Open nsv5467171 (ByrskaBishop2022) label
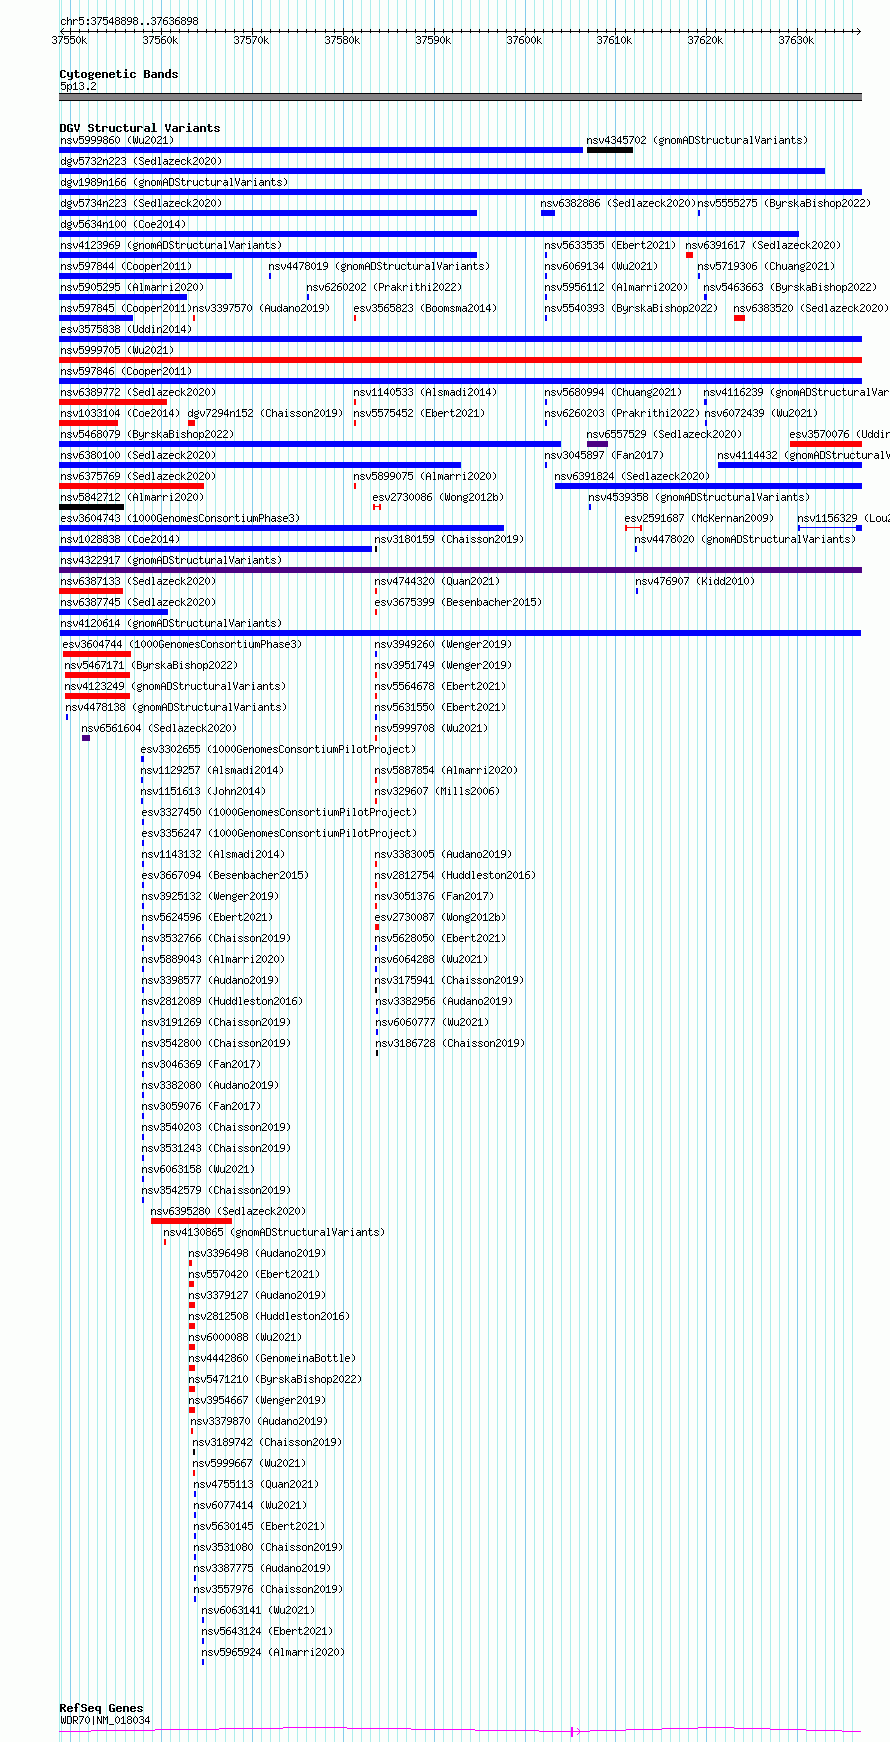 [151, 666]
